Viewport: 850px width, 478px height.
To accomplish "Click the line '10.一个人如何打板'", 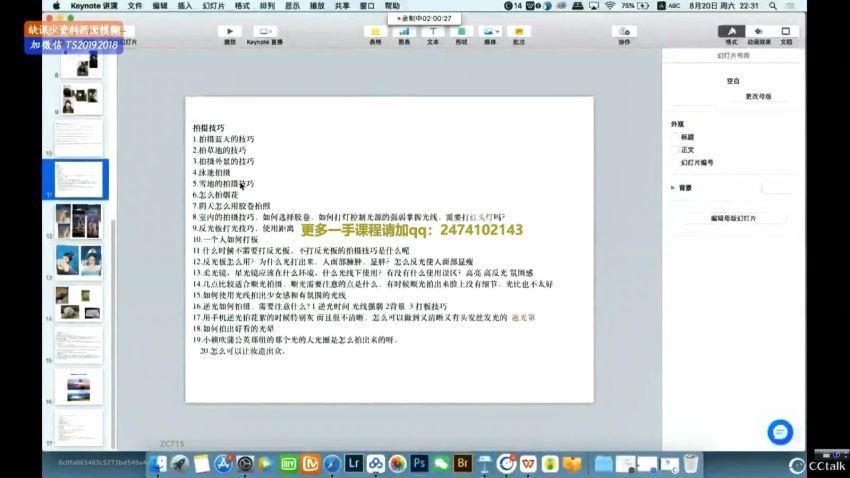I will click(x=226, y=239).
